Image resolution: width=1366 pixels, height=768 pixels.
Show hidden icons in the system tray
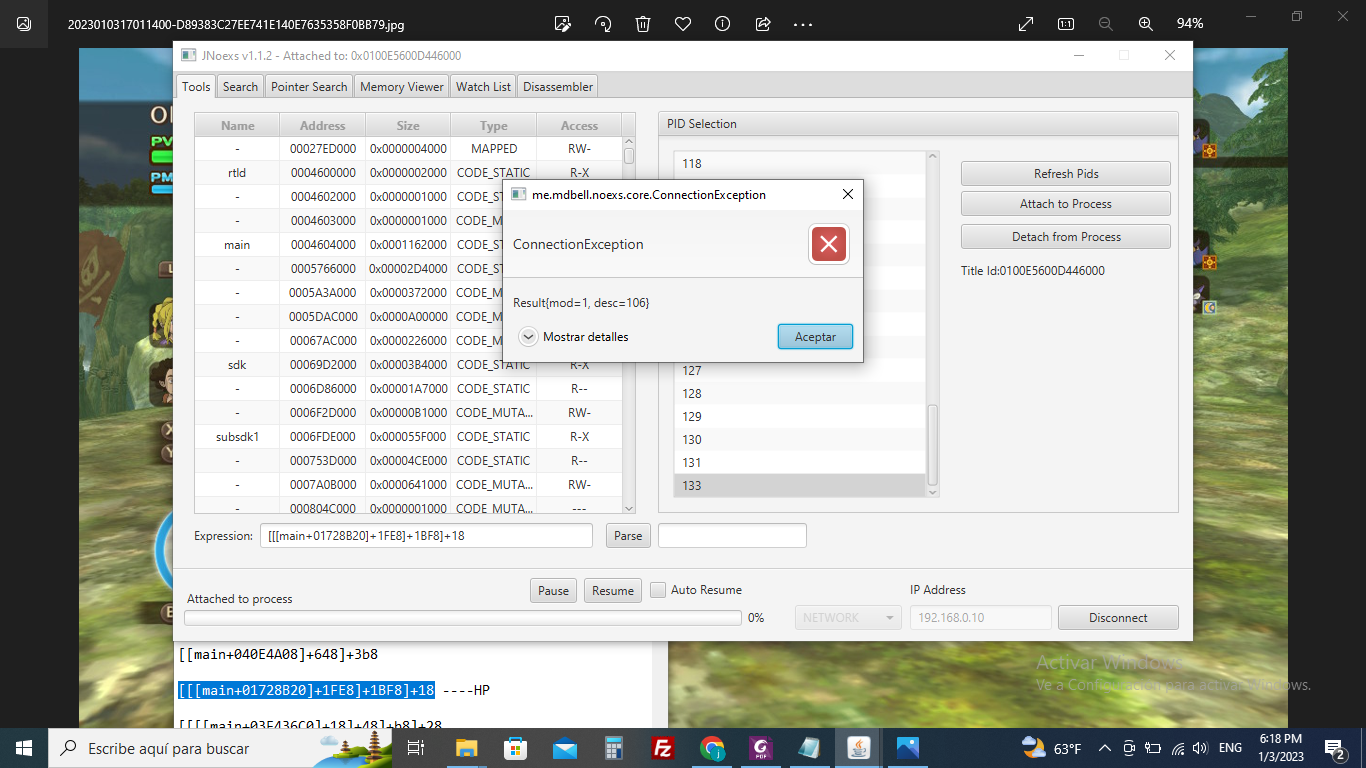[x=1105, y=748]
